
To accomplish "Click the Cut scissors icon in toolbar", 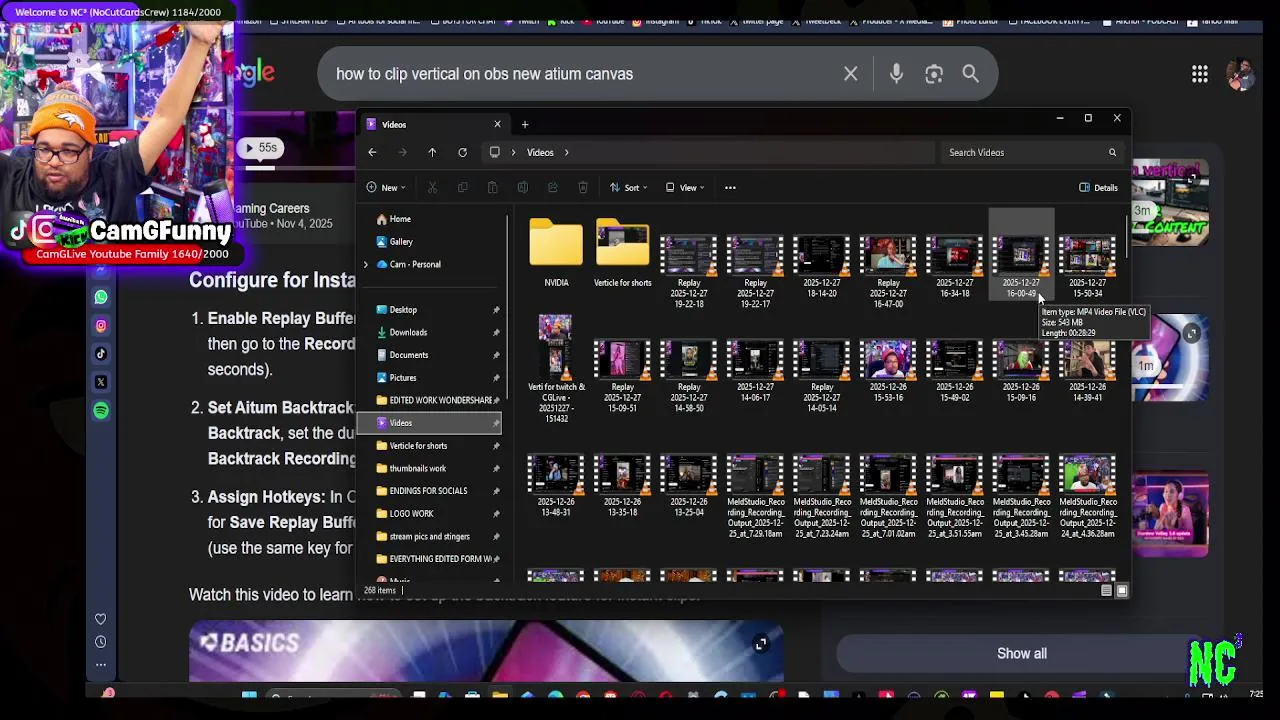I will [432, 187].
